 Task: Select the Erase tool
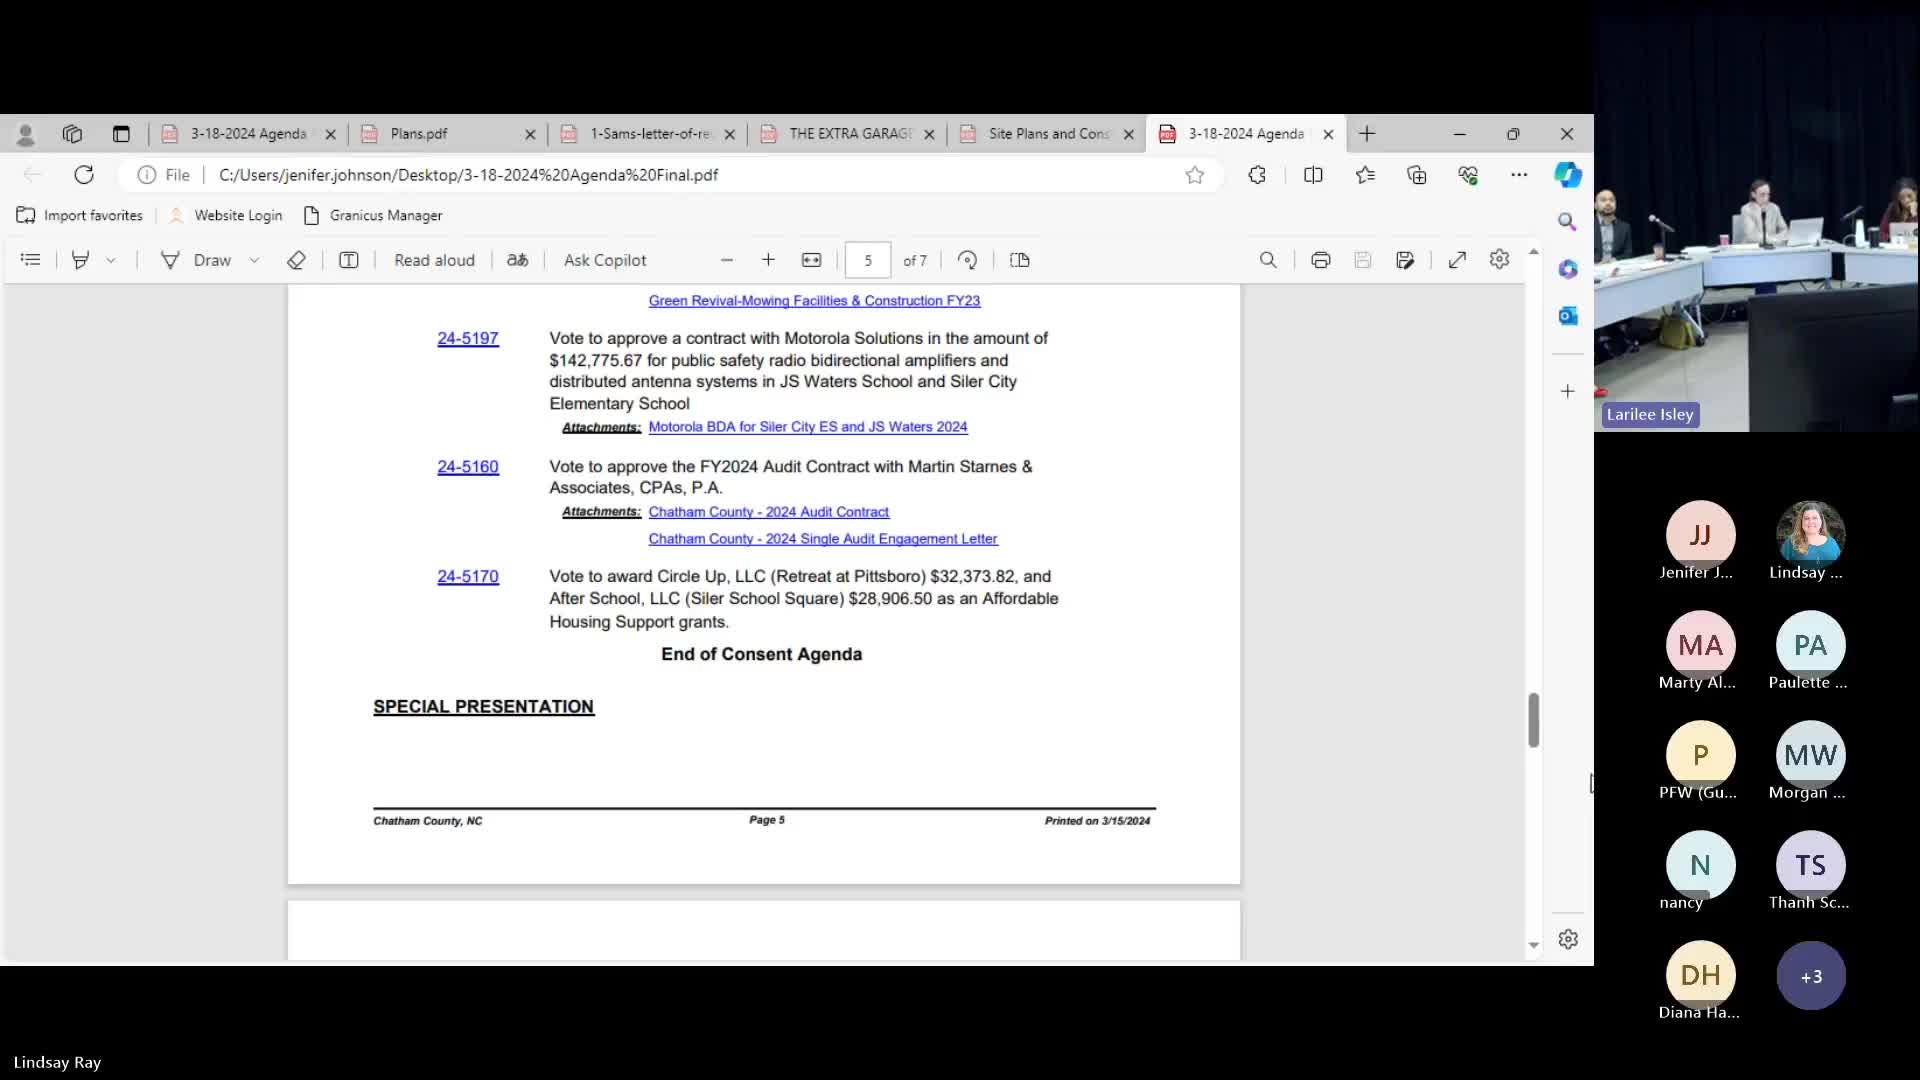[296, 260]
